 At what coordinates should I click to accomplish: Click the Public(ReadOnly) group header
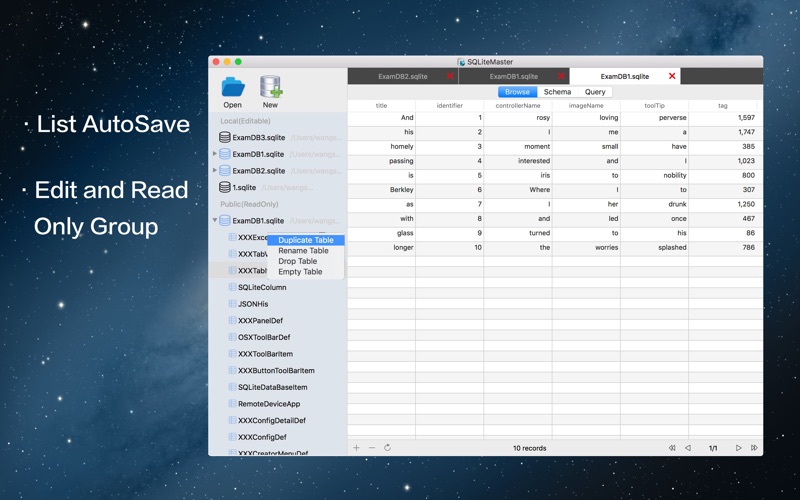(249, 204)
